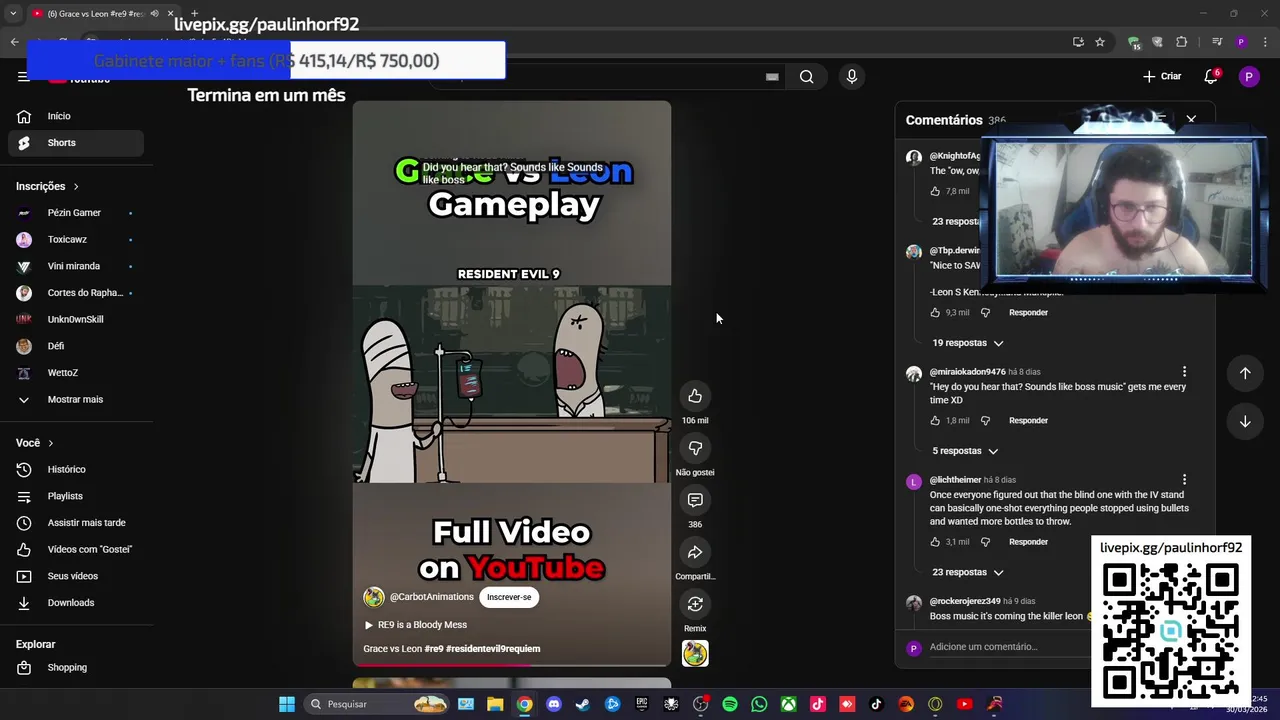Go to previous short with up arrow
Screen dimensions: 1280x720
pyautogui.click(x=1245, y=373)
